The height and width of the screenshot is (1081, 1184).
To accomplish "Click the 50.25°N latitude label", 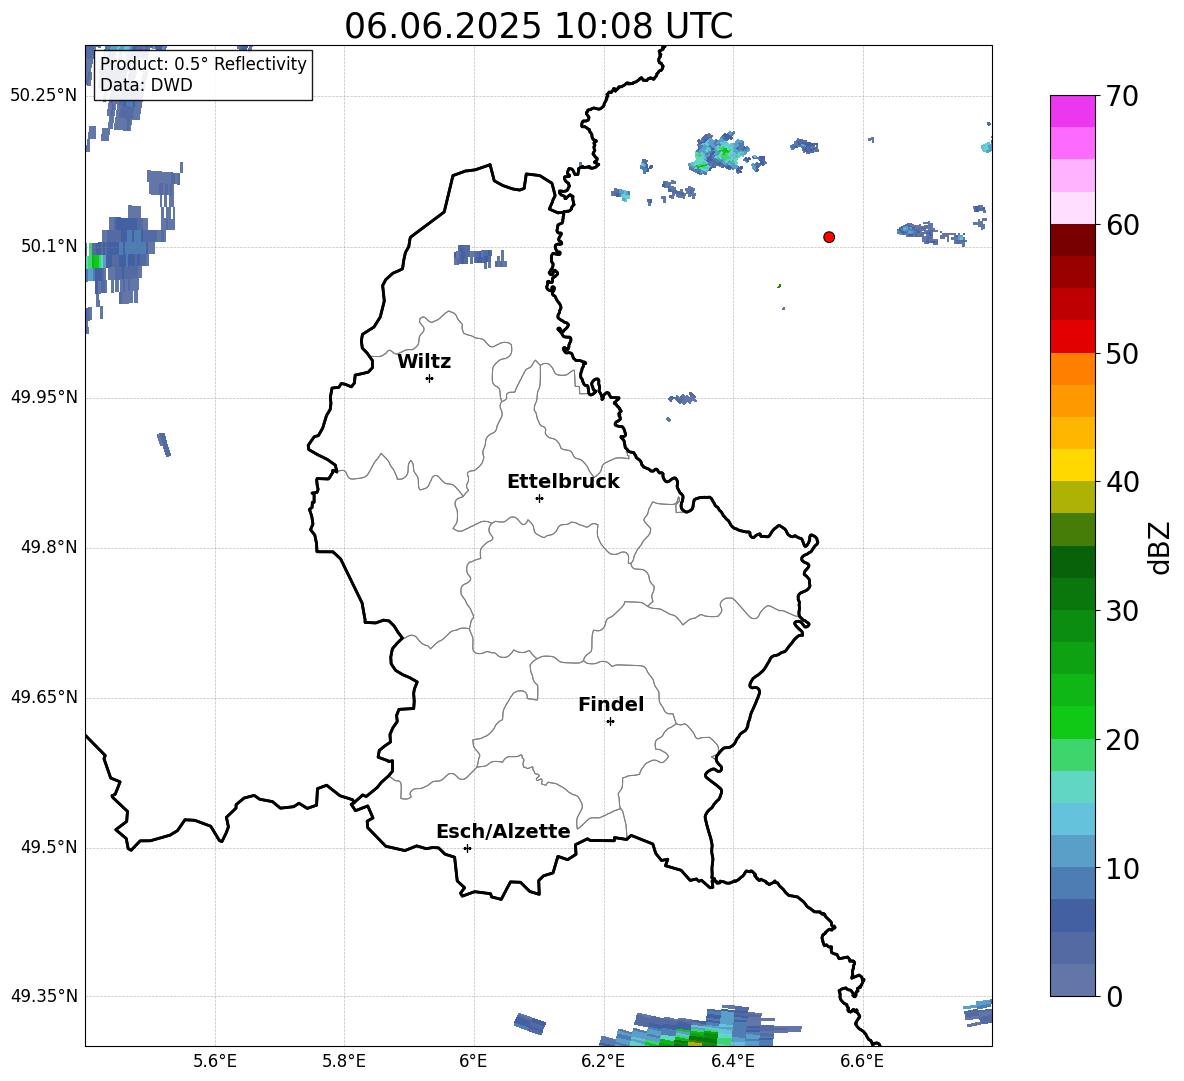I will [x=44, y=96].
